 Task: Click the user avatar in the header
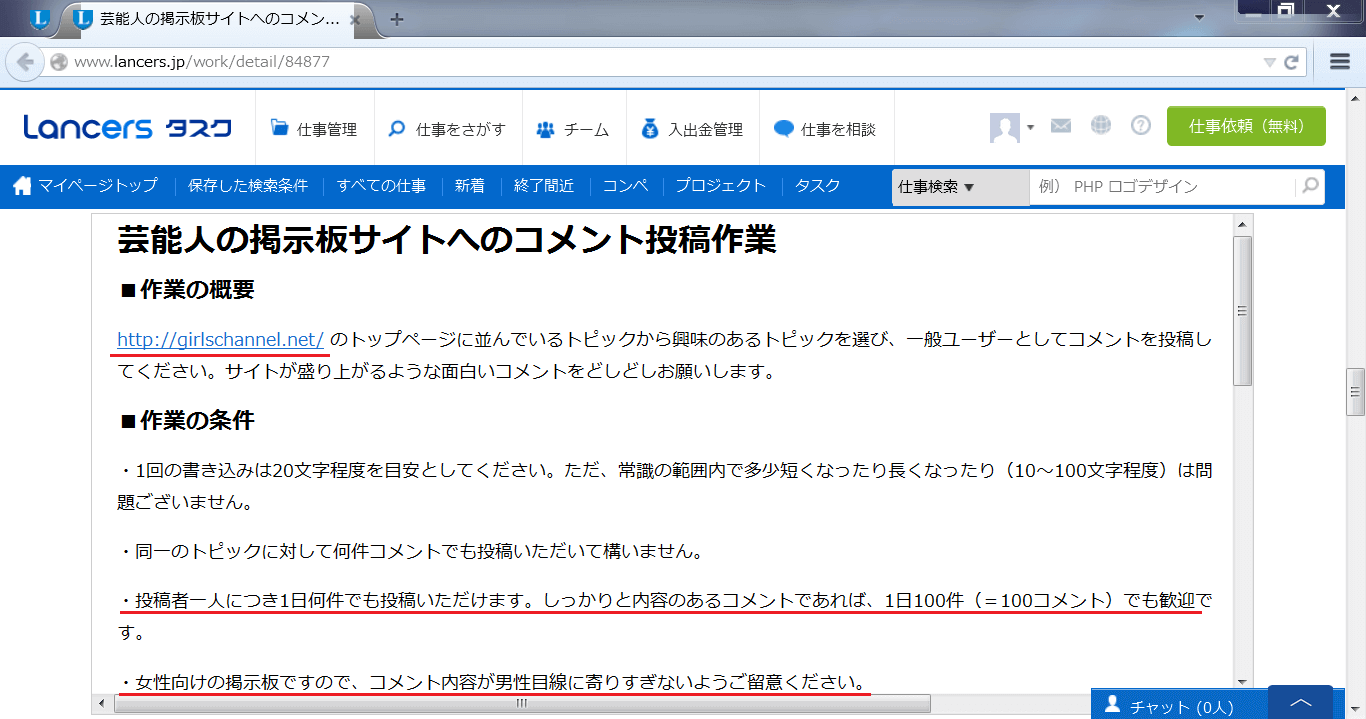[x=1007, y=125]
